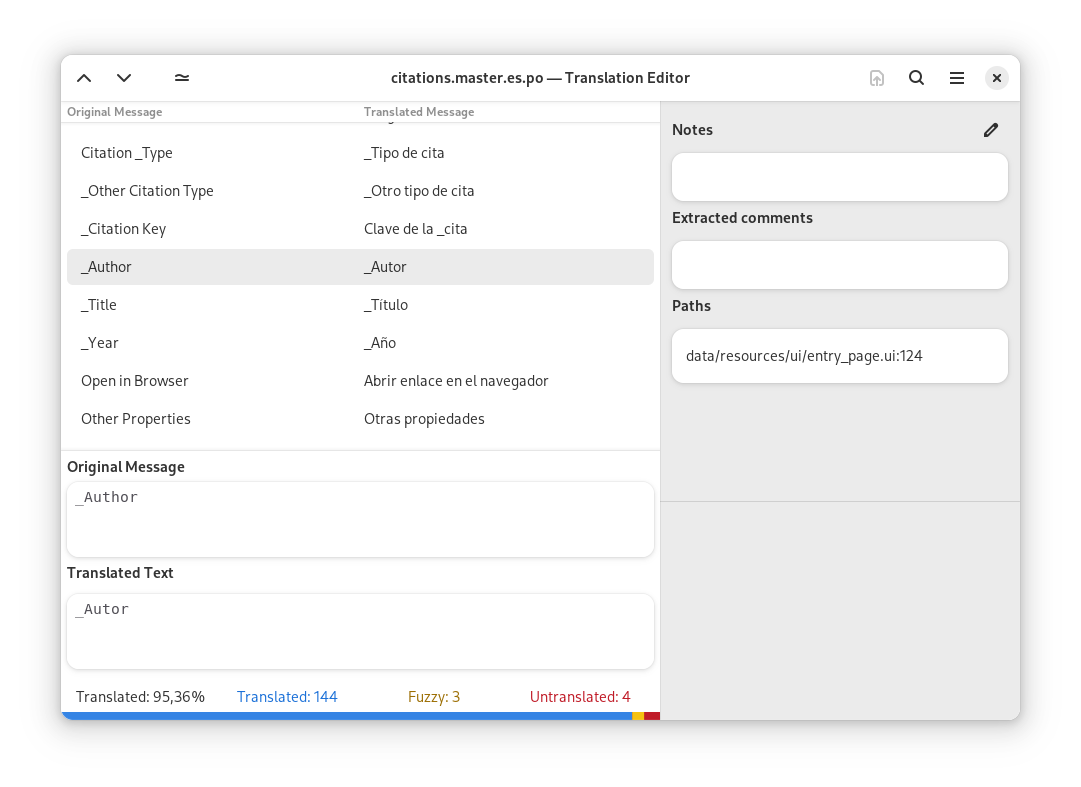Select the _Title message row
The width and height of the screenshot is (1081, 787).
(x=360, y=305)
